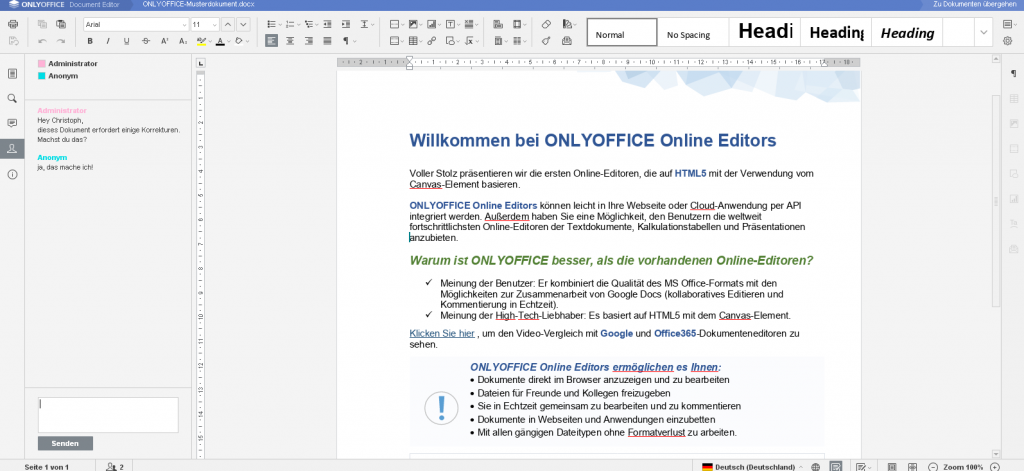1024x471 pixels.
Task: Redo the last action
Action: (x=61, y=41)
